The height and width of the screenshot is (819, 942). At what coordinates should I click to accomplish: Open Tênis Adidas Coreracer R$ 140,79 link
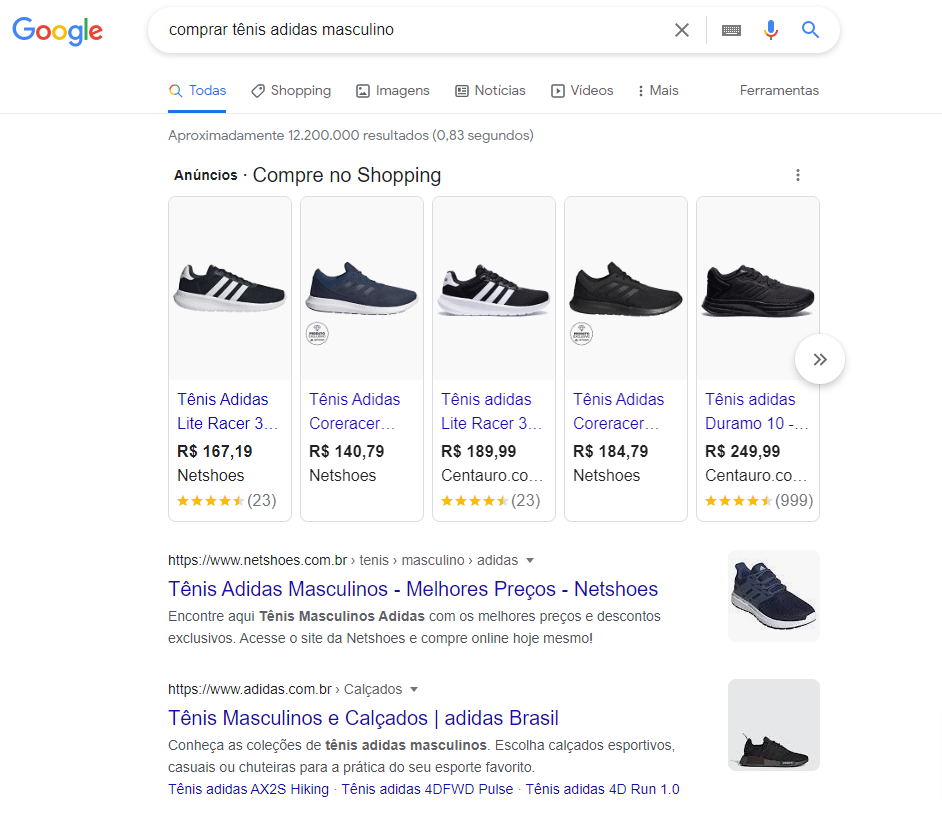pyautogui.click(x=354, y=412)
